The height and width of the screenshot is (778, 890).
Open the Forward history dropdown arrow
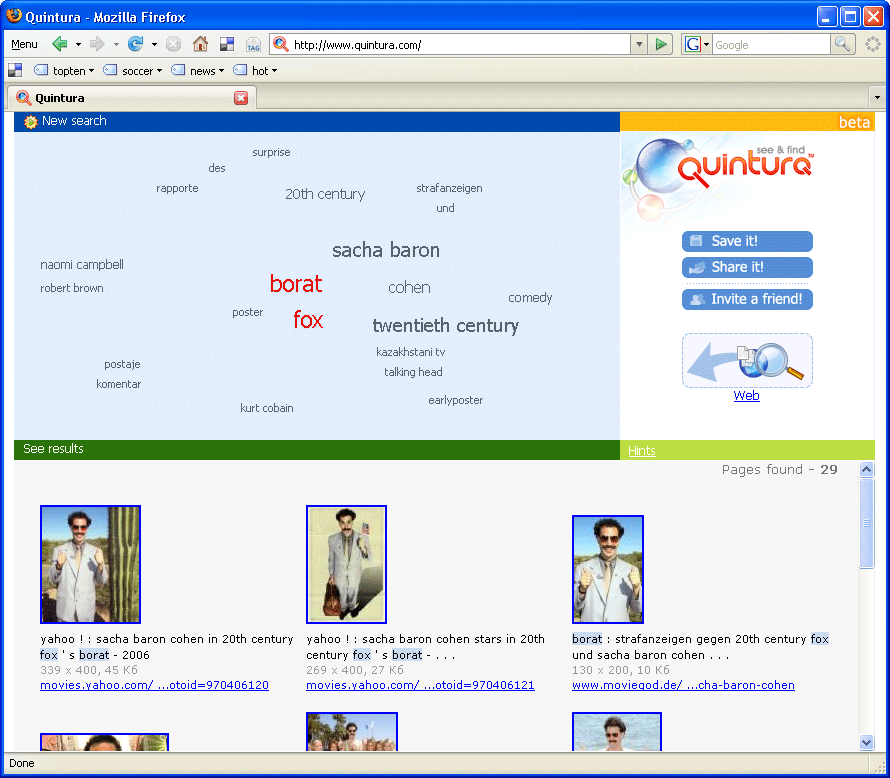116,44
